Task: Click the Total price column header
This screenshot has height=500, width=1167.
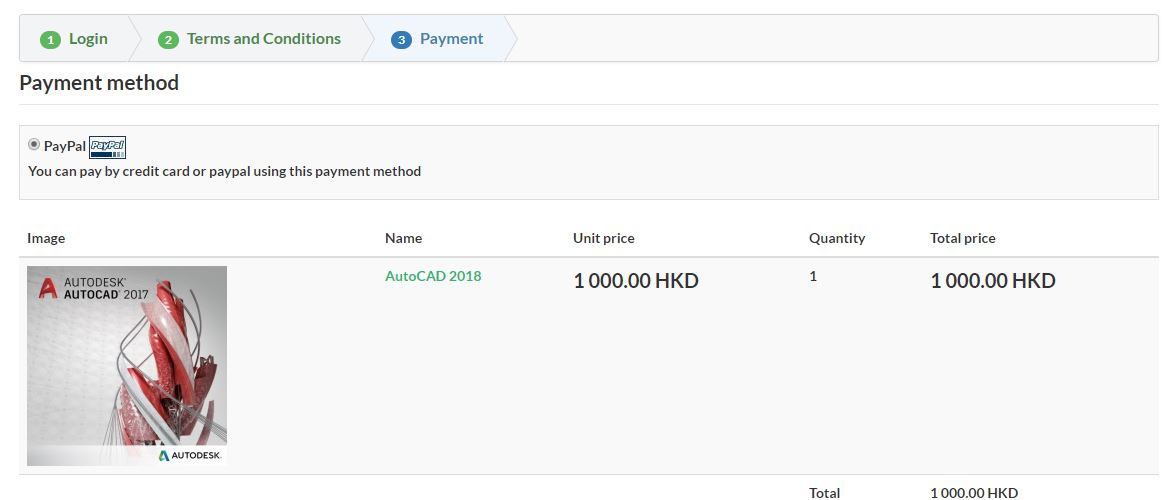Action: (962, 238)
